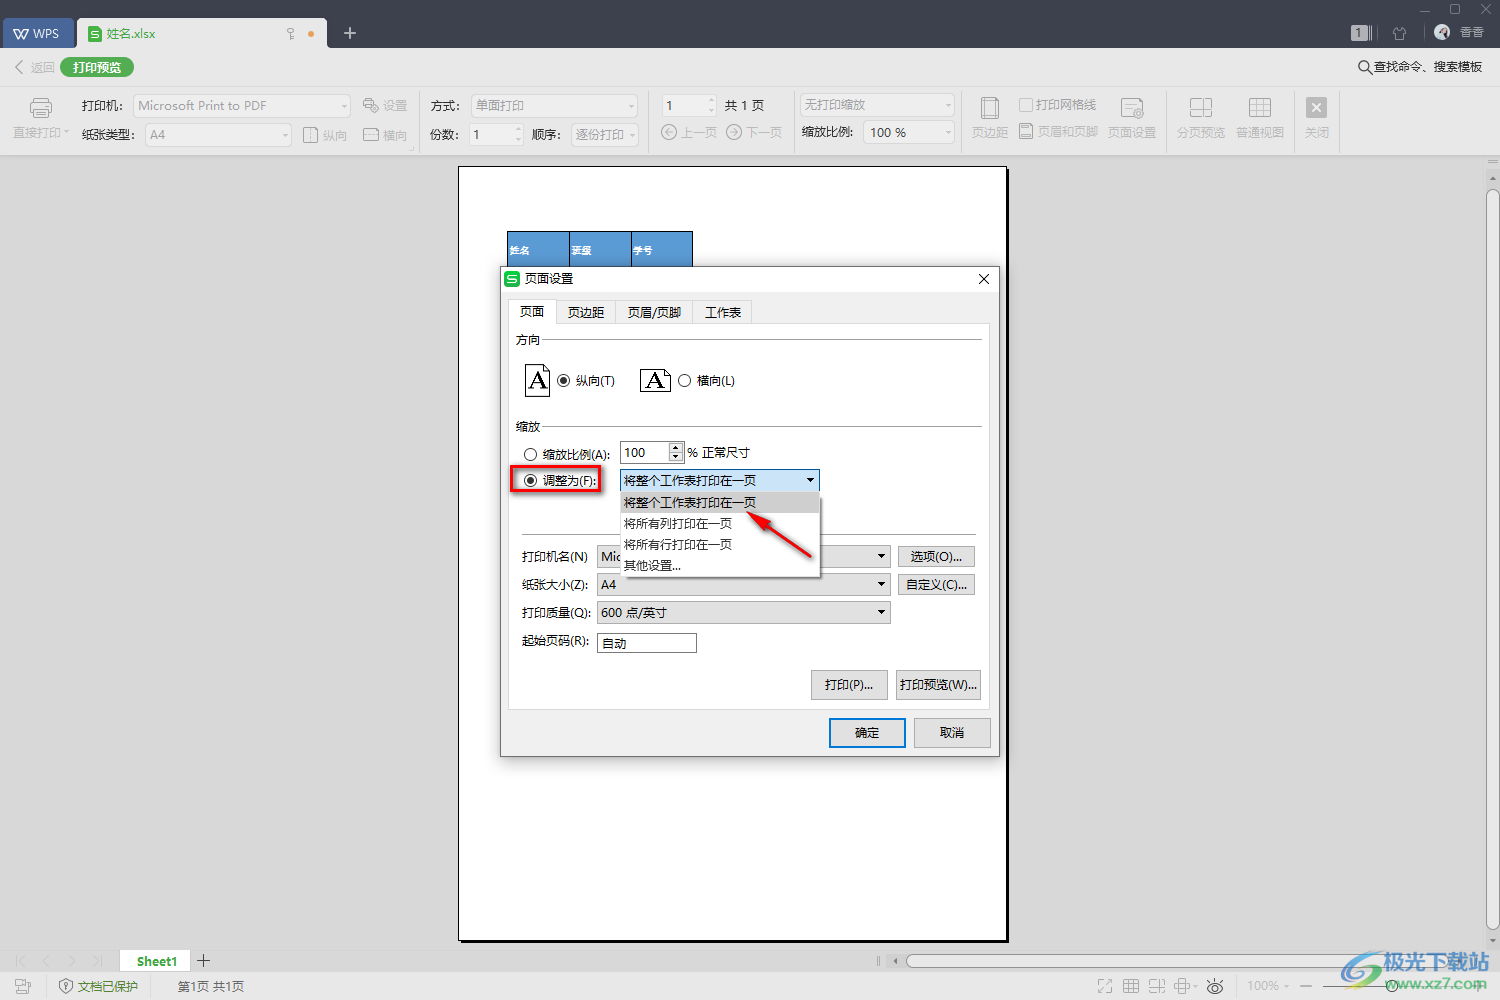Screen dimensions: 1500x1000
Task: Switch to Margins (页边距) tab
Action: tap(586, 312)
